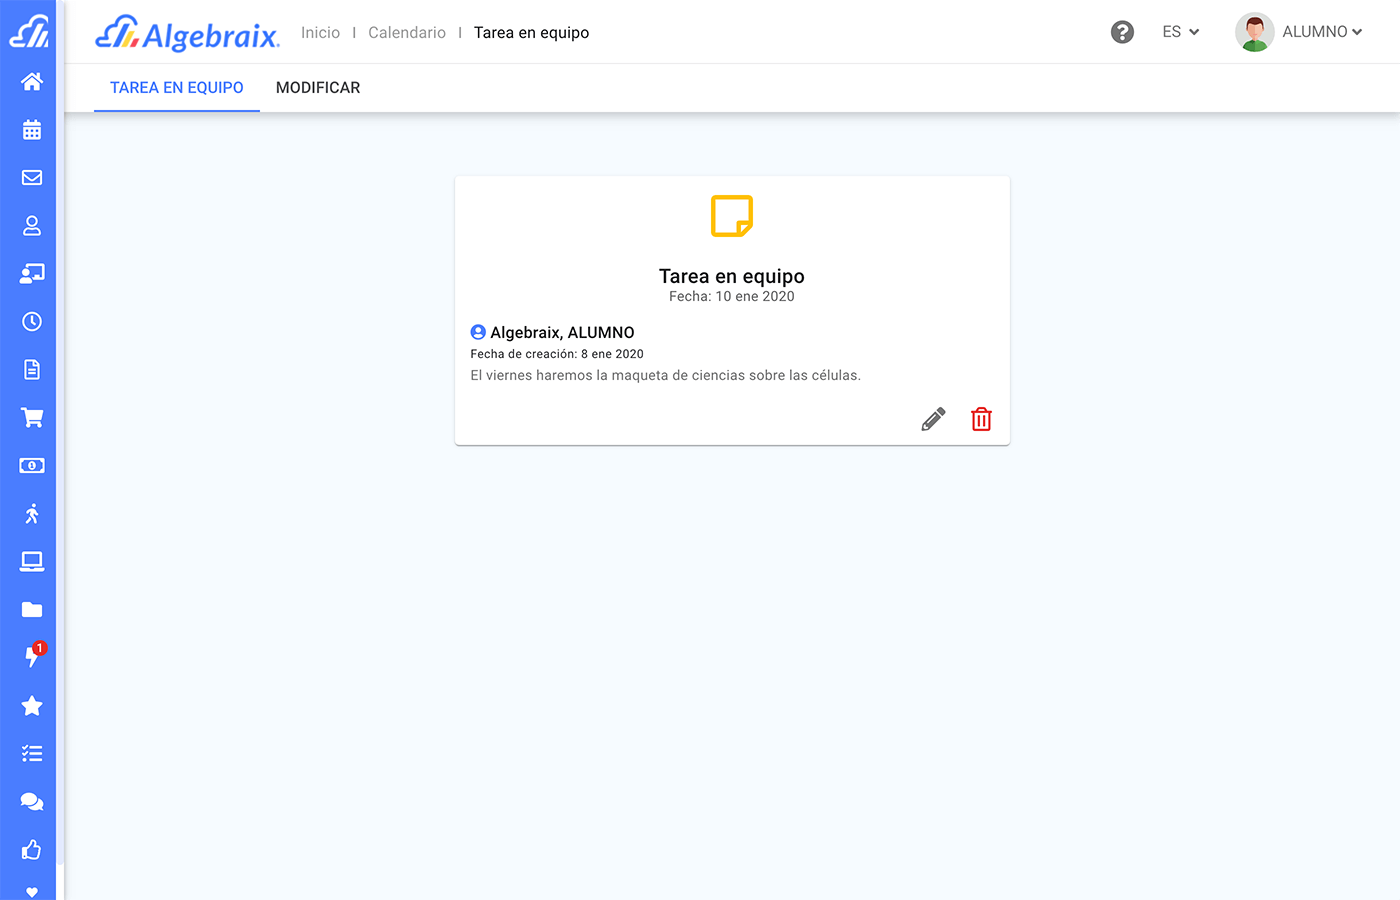This screenshot has width=1400, height=900.
Task: Click the notification icon with red badge
Action: click(33, 656)
